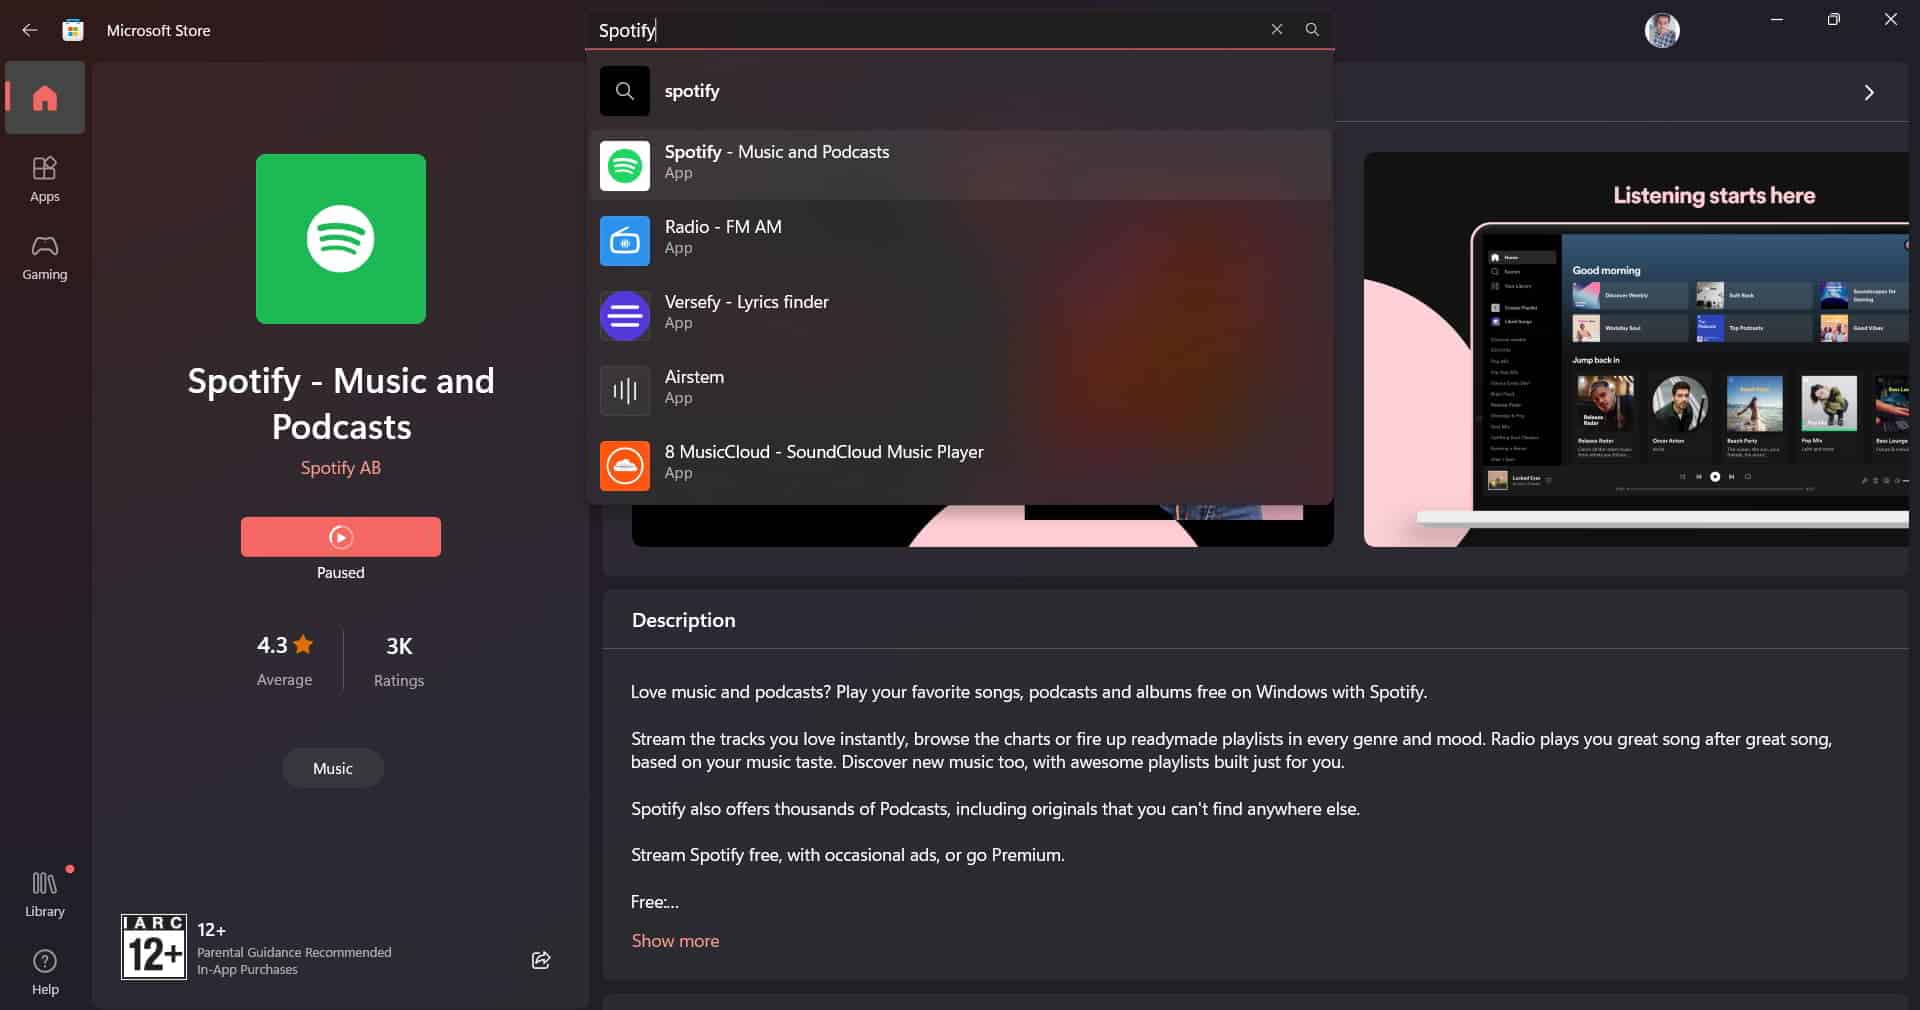Share the Spotify app page

(x=541, y=960)
